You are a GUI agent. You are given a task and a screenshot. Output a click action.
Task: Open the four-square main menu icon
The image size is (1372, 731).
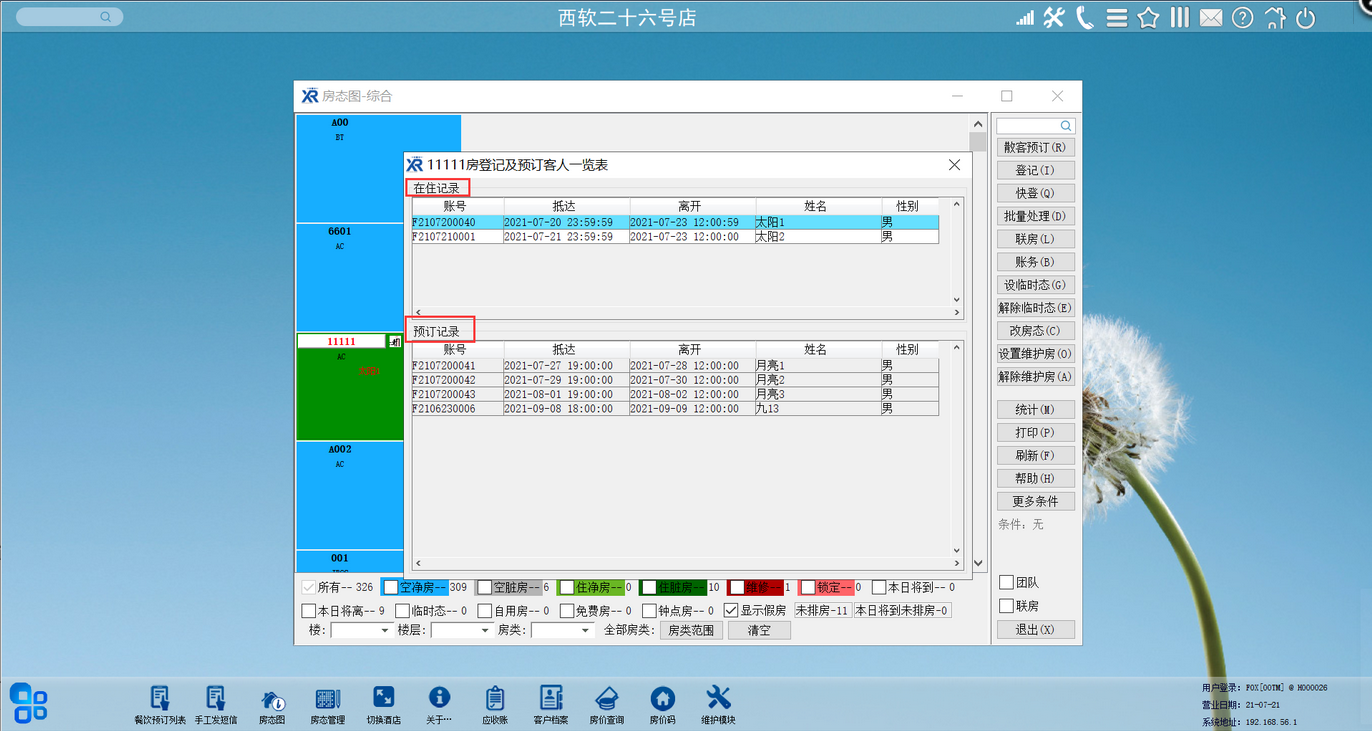click(x=29, y=701)
